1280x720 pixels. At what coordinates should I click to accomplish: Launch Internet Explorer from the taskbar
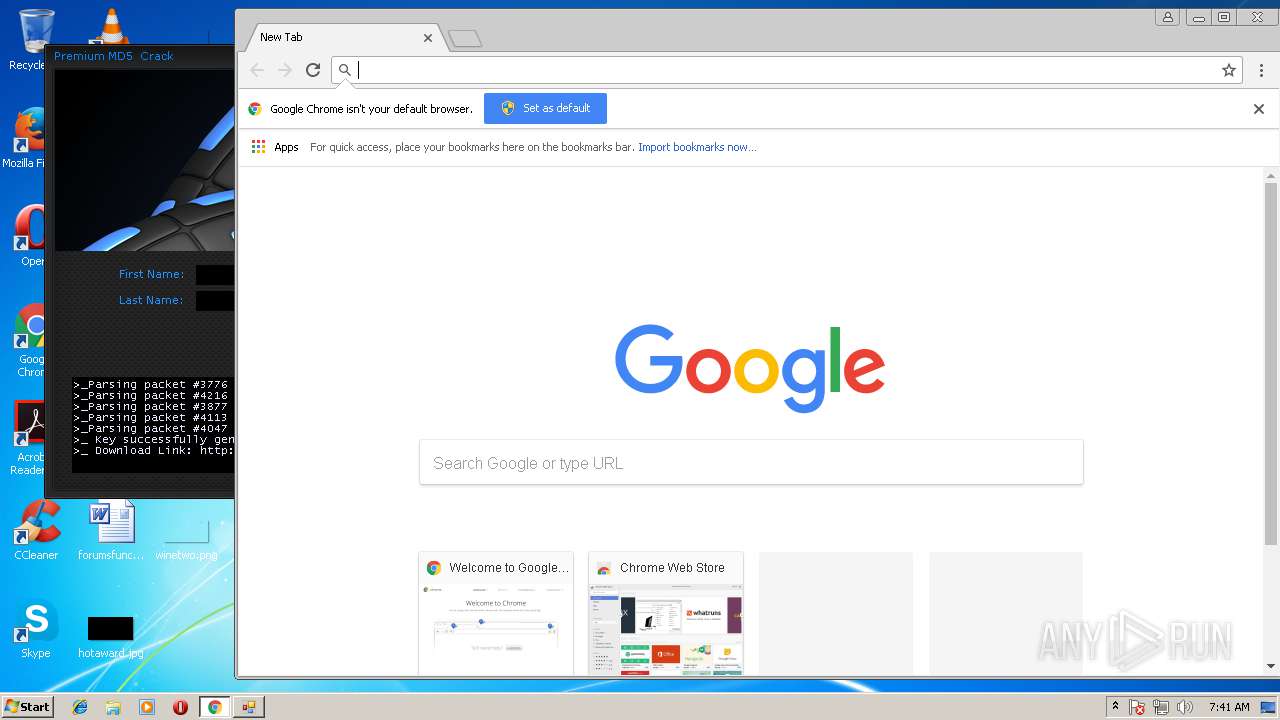pyautogui.click(x=80, y=707)
